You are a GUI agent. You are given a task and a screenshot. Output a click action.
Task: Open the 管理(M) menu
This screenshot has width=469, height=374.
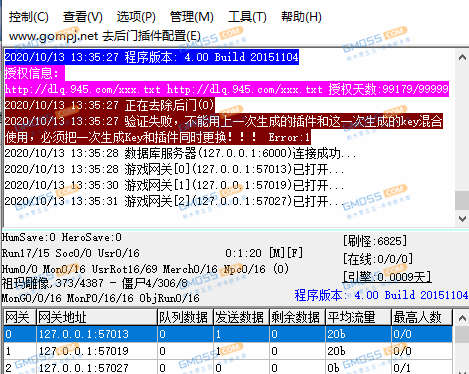click(192, 17)
